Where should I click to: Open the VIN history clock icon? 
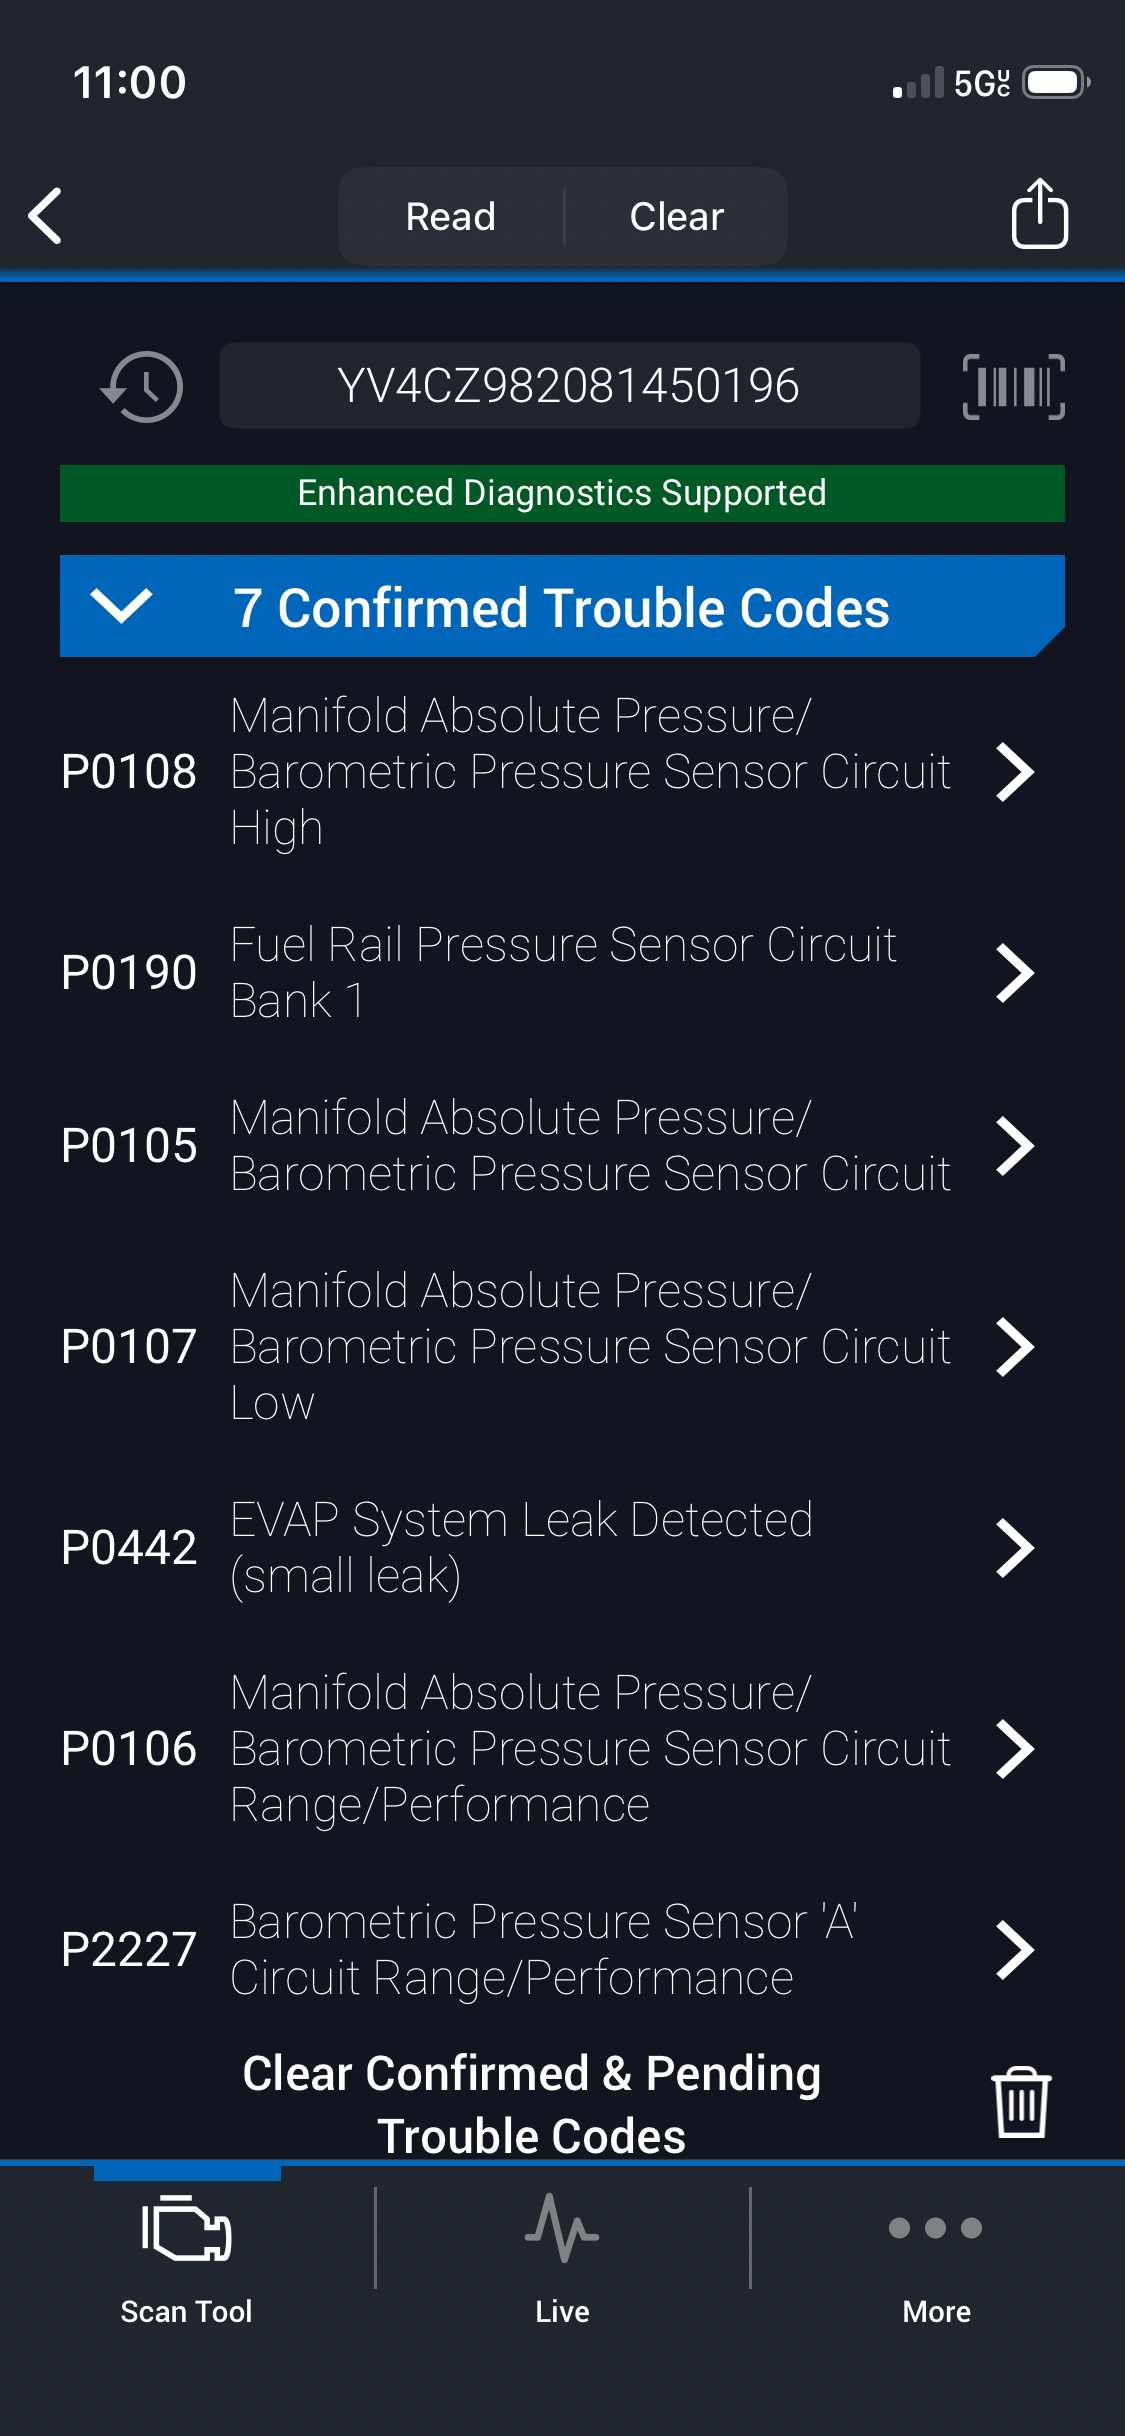[x=142, y=386]
